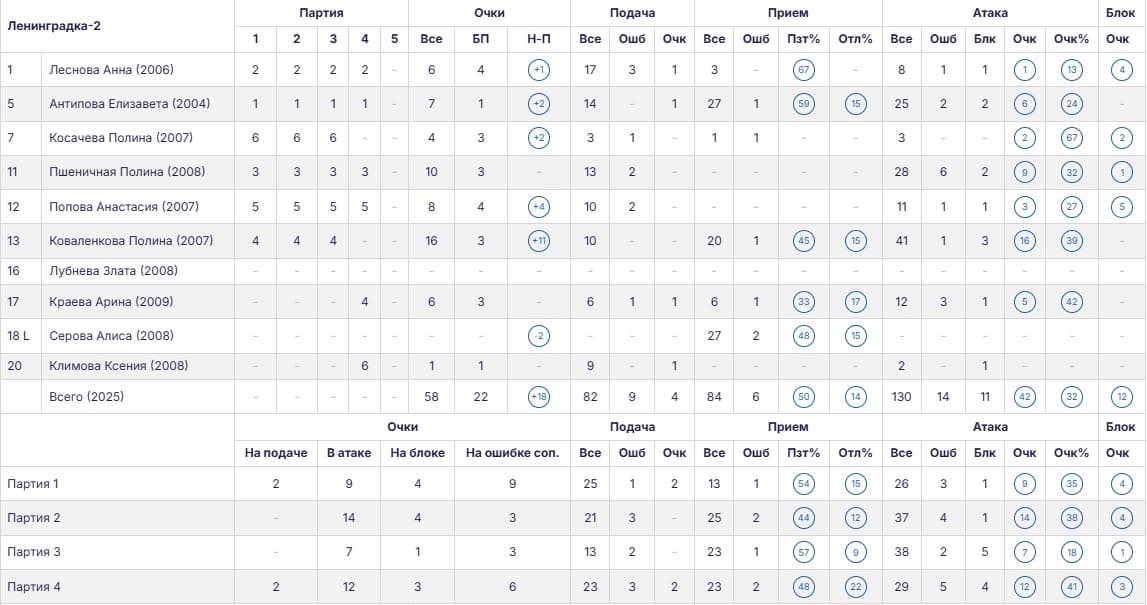
Task: Click the 'Всего (2025)' totals row label
Action: [x=86, y=397]
